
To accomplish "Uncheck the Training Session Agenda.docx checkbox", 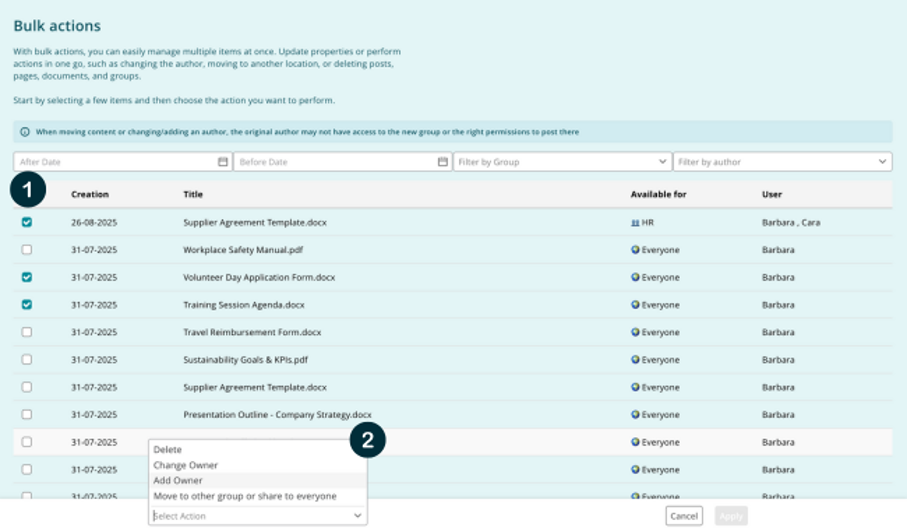I will click(x=27, y=305).
